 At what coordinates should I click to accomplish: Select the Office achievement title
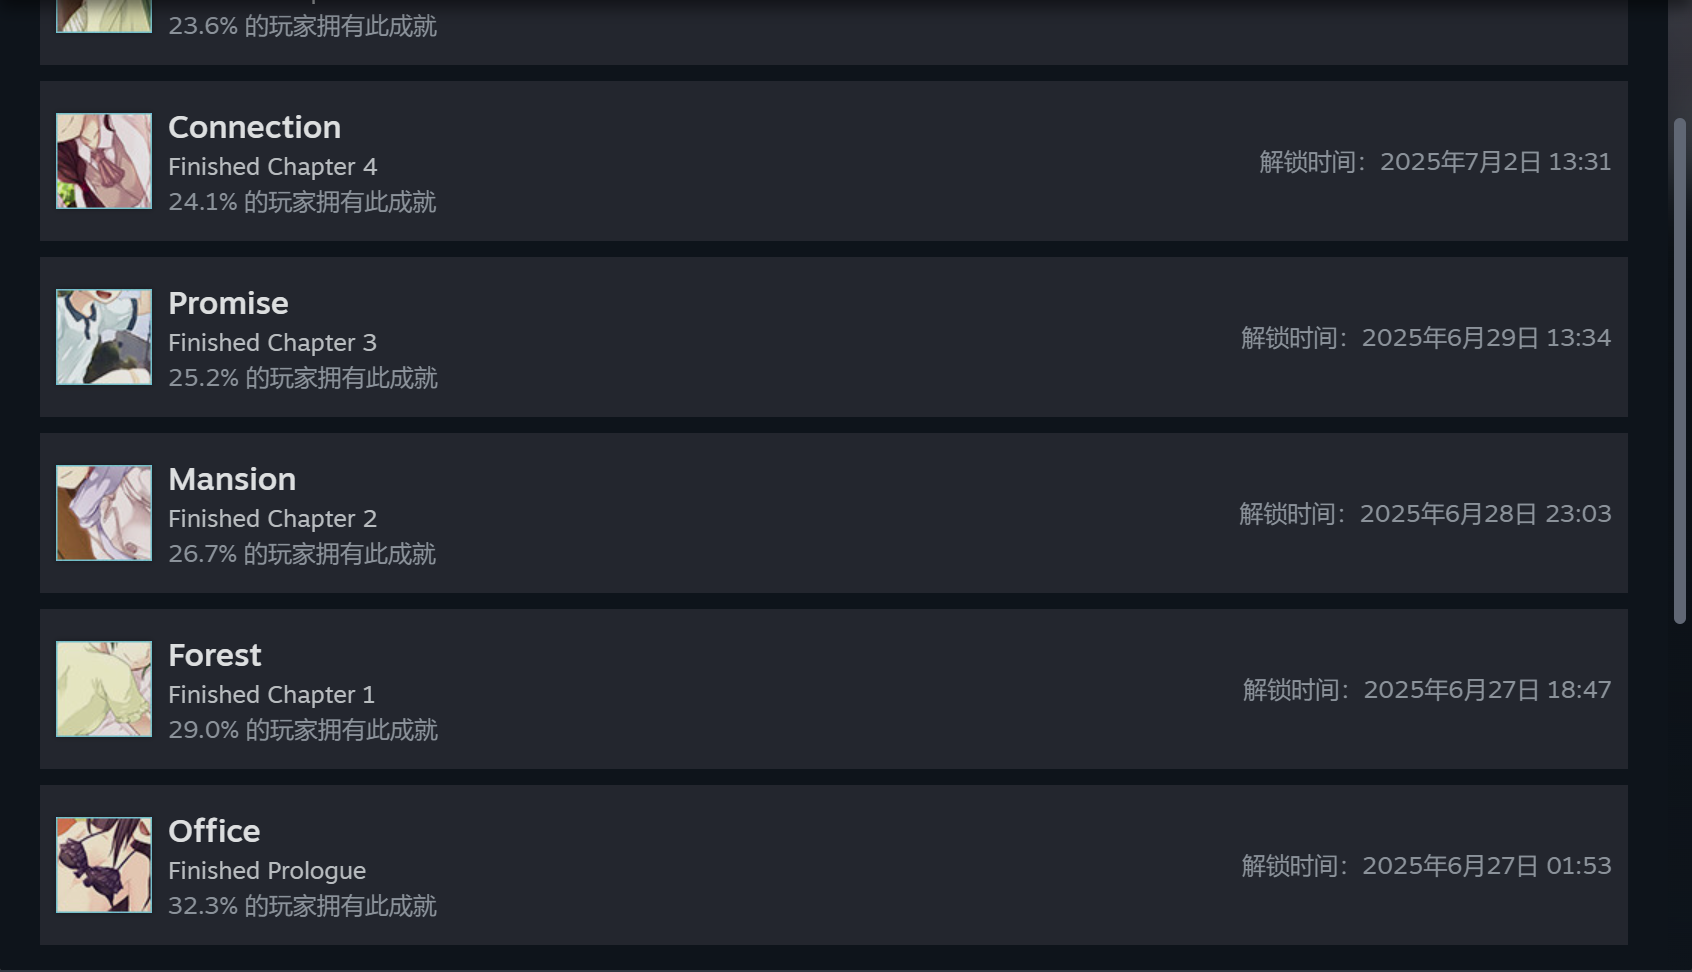[x=214, y=831]
